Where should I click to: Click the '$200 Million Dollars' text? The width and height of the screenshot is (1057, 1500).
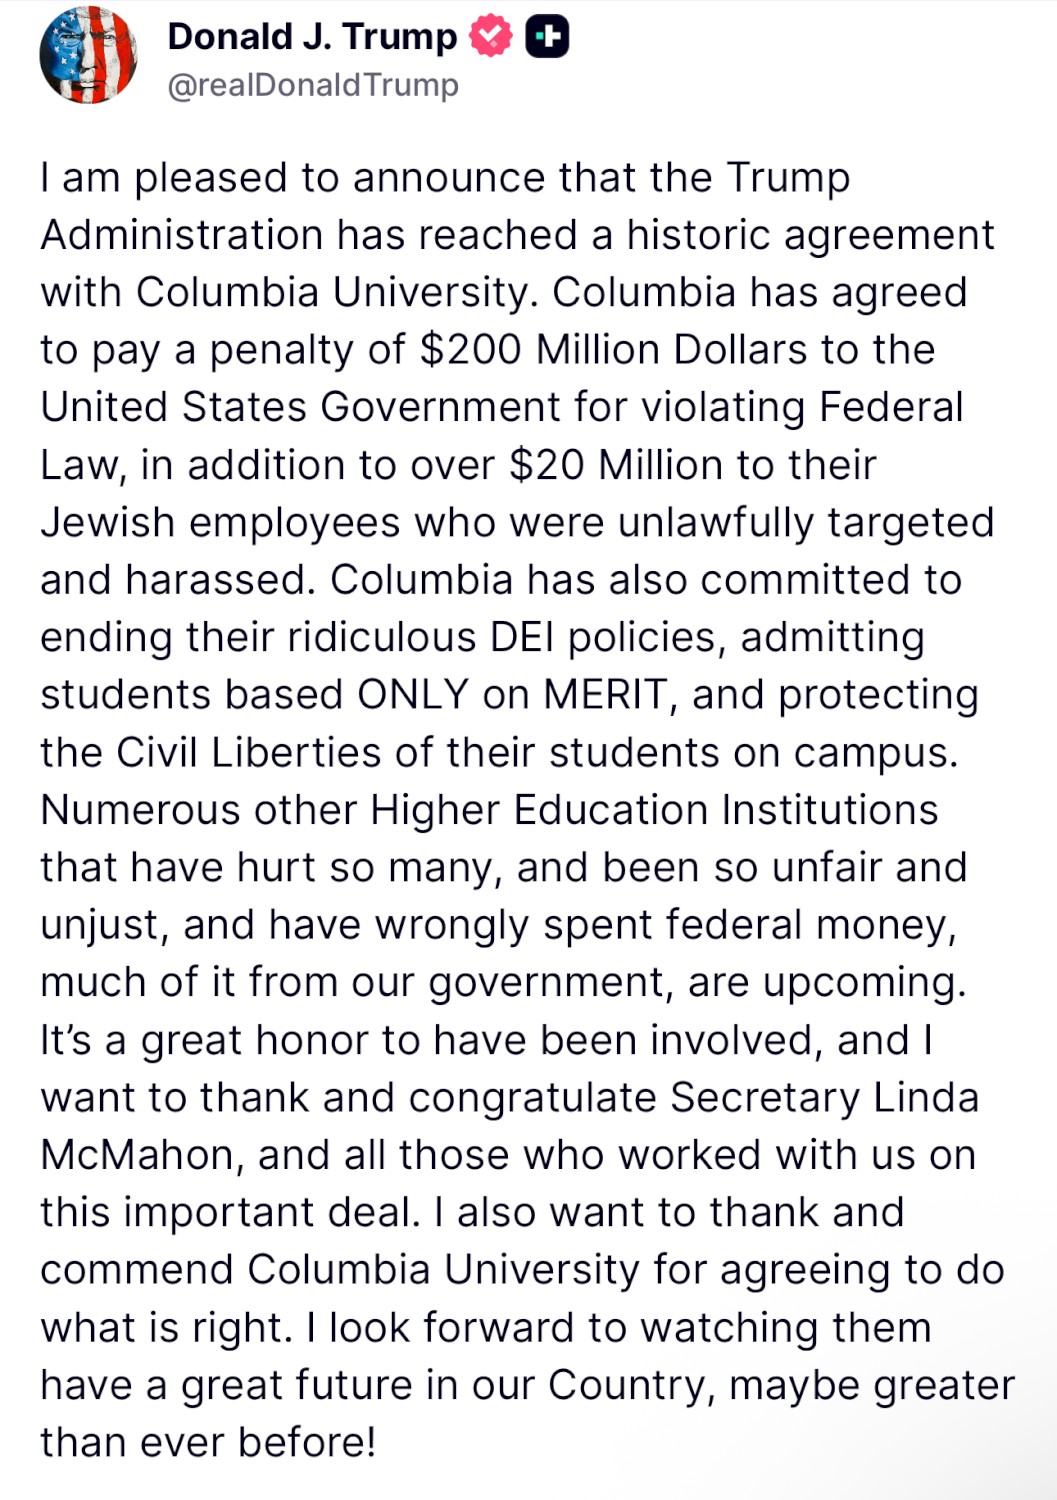click(613, 350)
